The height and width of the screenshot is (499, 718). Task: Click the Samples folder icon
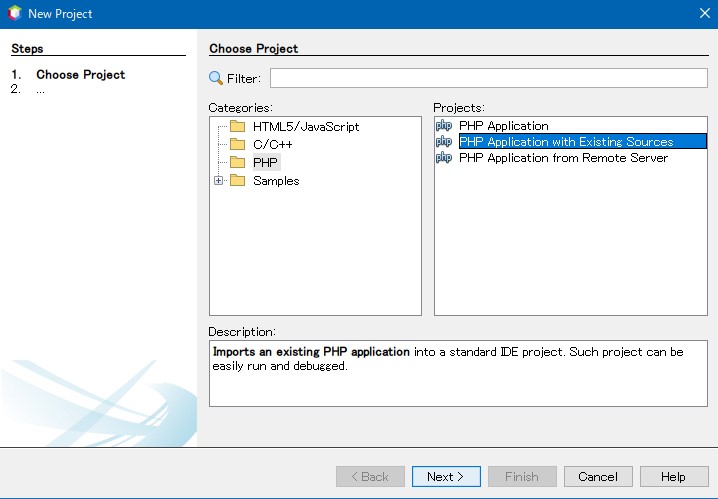(237, 180)
